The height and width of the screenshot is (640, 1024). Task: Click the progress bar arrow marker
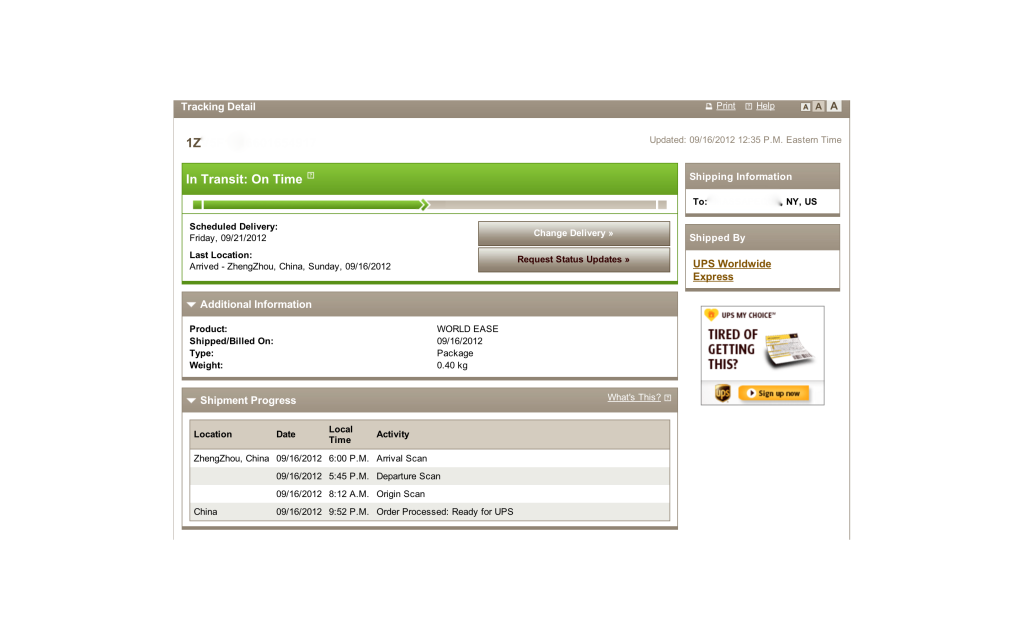click(x=425, y=205)
